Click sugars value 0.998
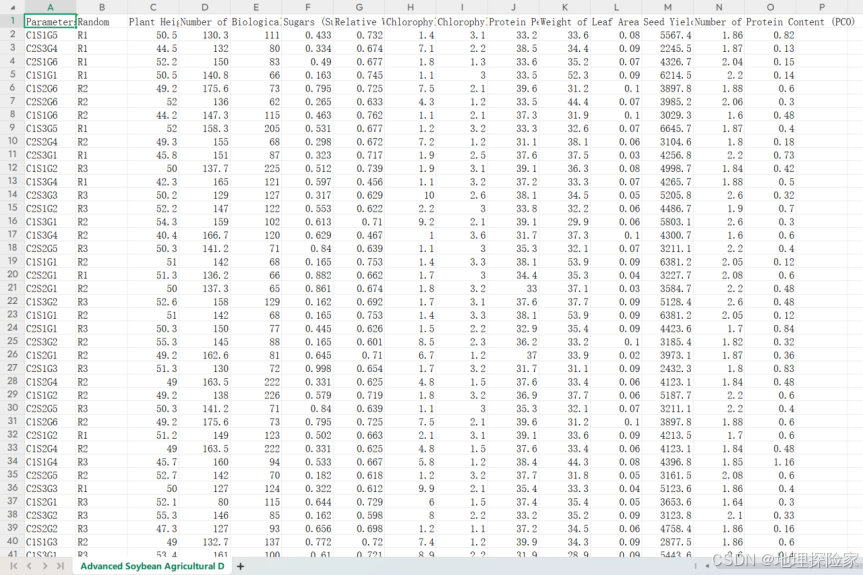 tap(308, 369)
